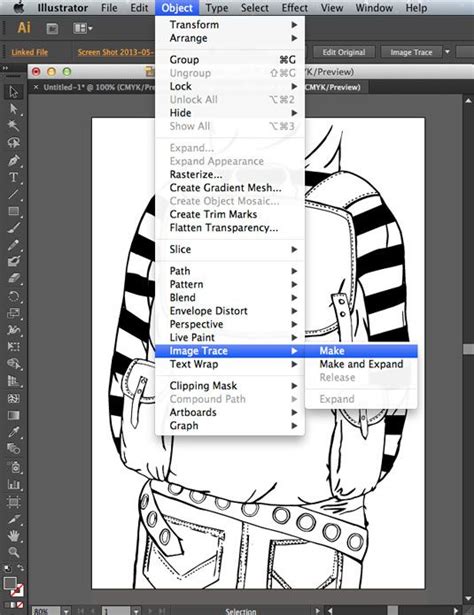Choose Make and Expand option
The height and width of the screenshot is (615, 474).
(361, 364)
